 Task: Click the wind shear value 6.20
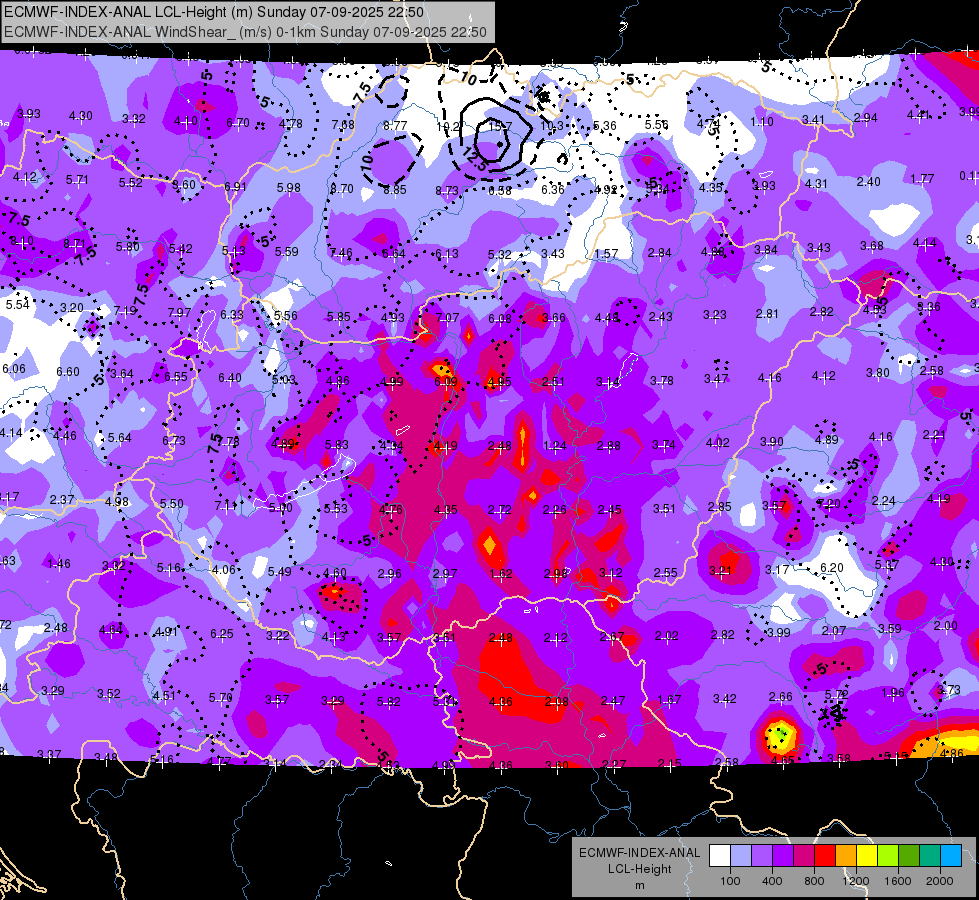832,568
